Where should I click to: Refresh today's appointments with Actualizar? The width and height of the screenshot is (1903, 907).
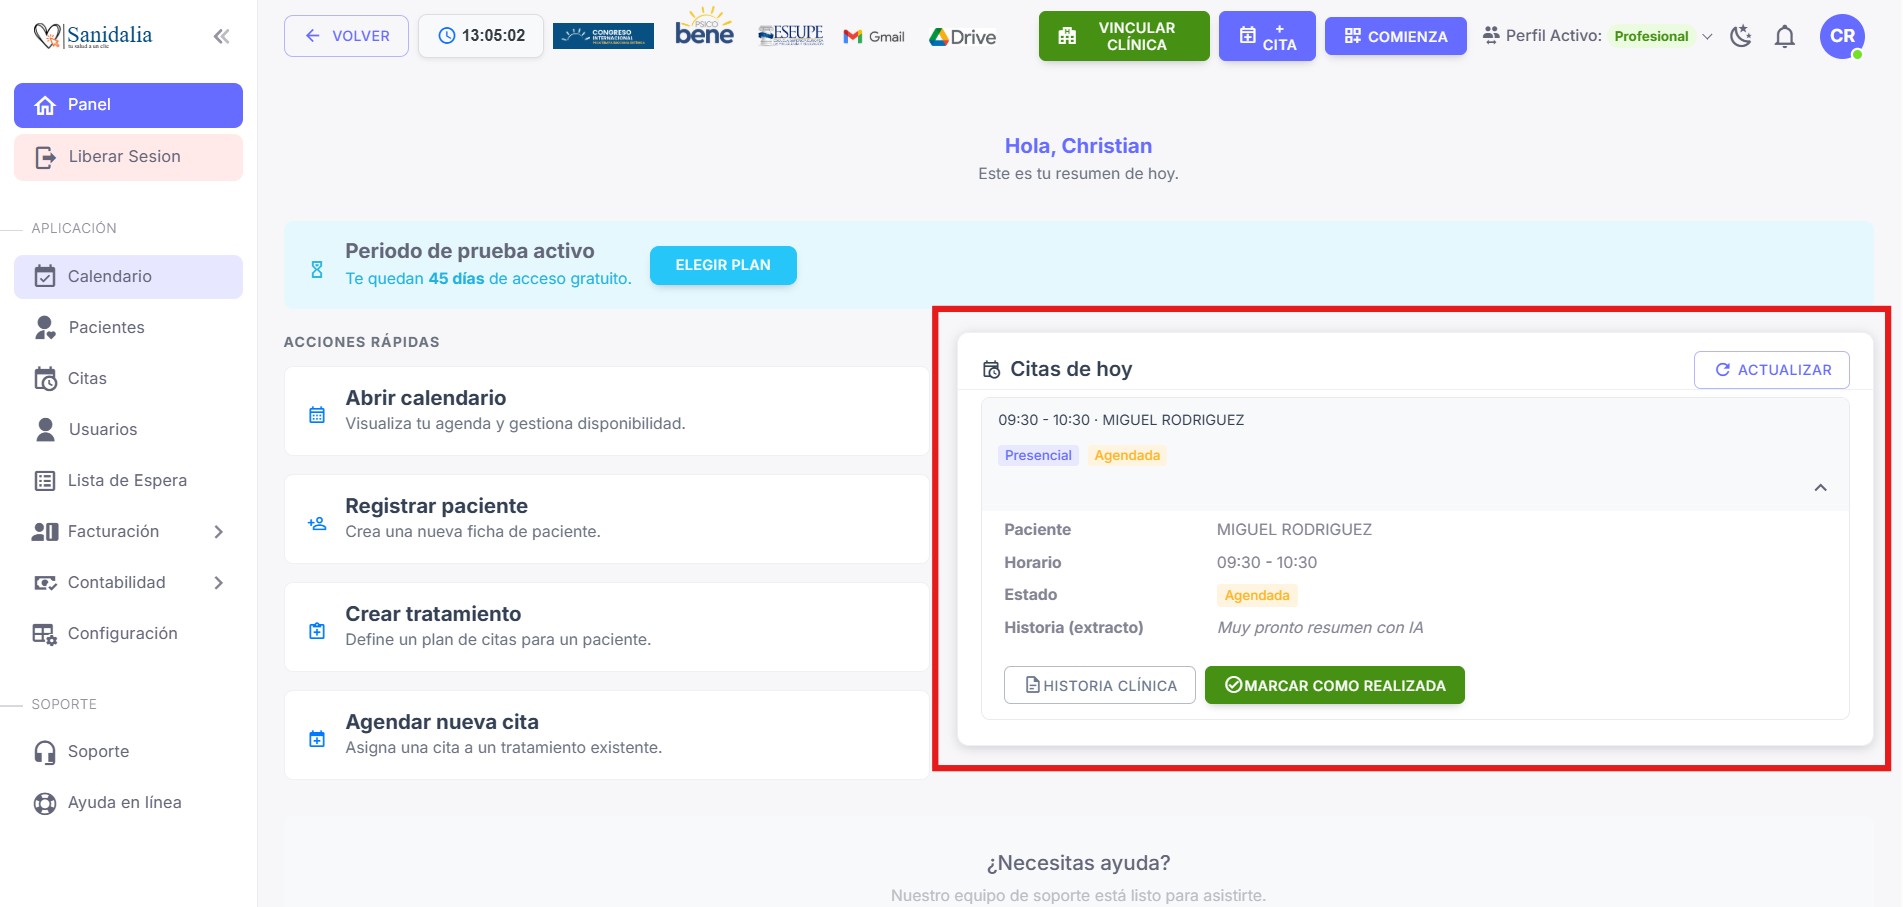pyautogui.click(x=1771, y=370)
